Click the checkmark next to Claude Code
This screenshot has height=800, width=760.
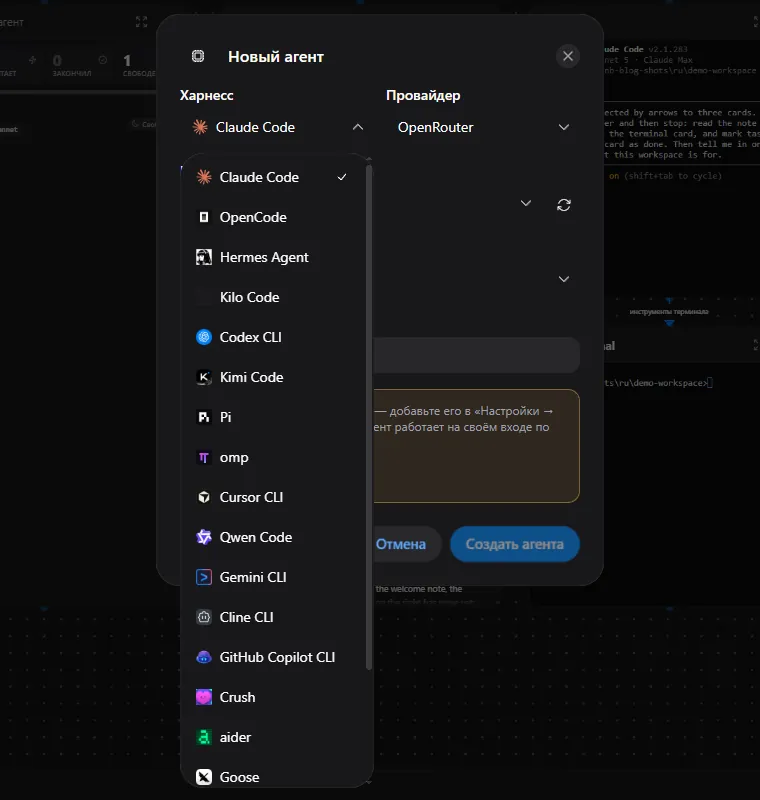point(342,177)
